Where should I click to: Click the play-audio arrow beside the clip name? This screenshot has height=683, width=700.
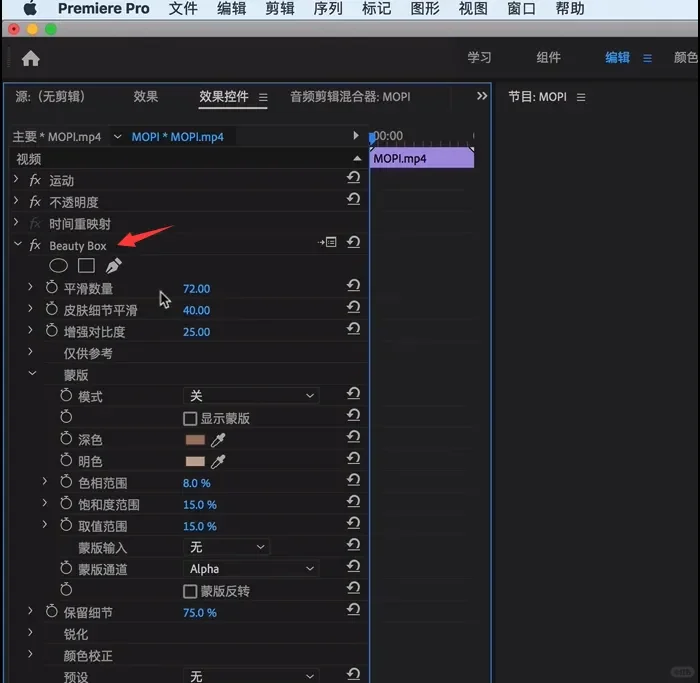click(x=356, y=135)
